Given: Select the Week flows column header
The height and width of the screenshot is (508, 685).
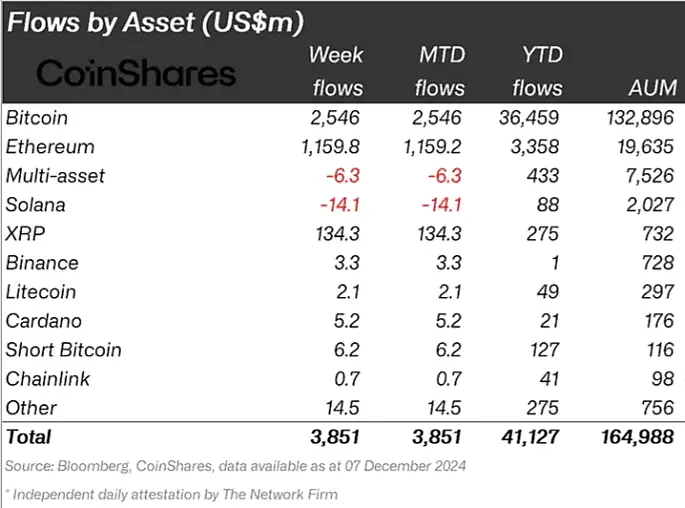Looking at the screenshot, I should (336, 71).
